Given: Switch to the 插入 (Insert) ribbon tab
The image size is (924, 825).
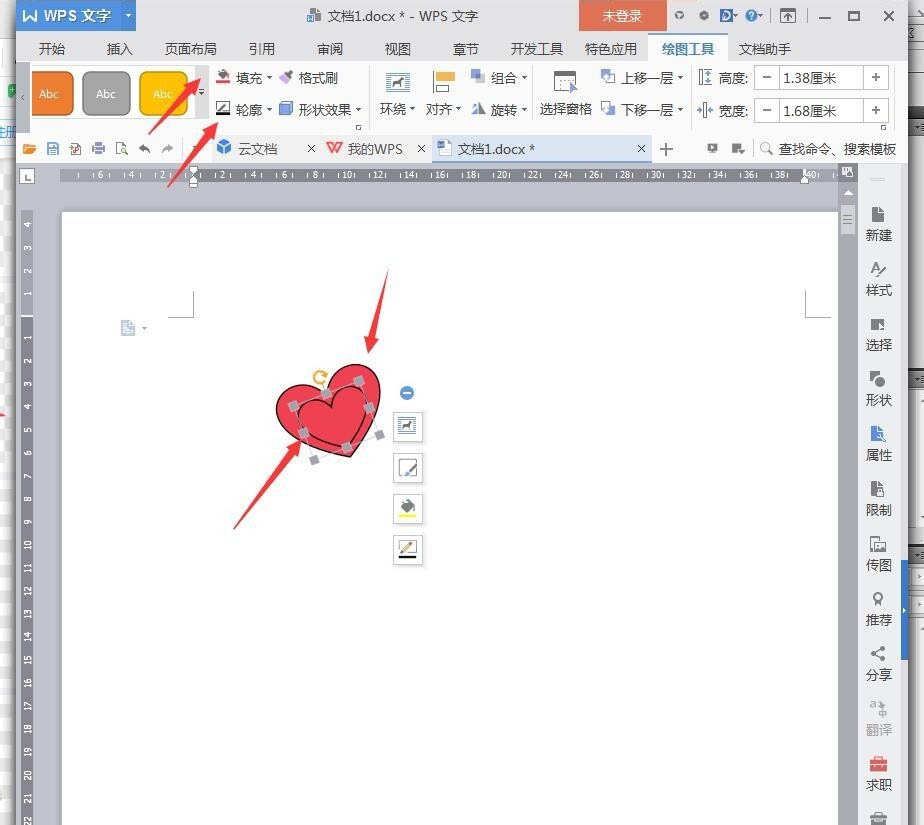Looking at the screenshot, I should point(120,49).
